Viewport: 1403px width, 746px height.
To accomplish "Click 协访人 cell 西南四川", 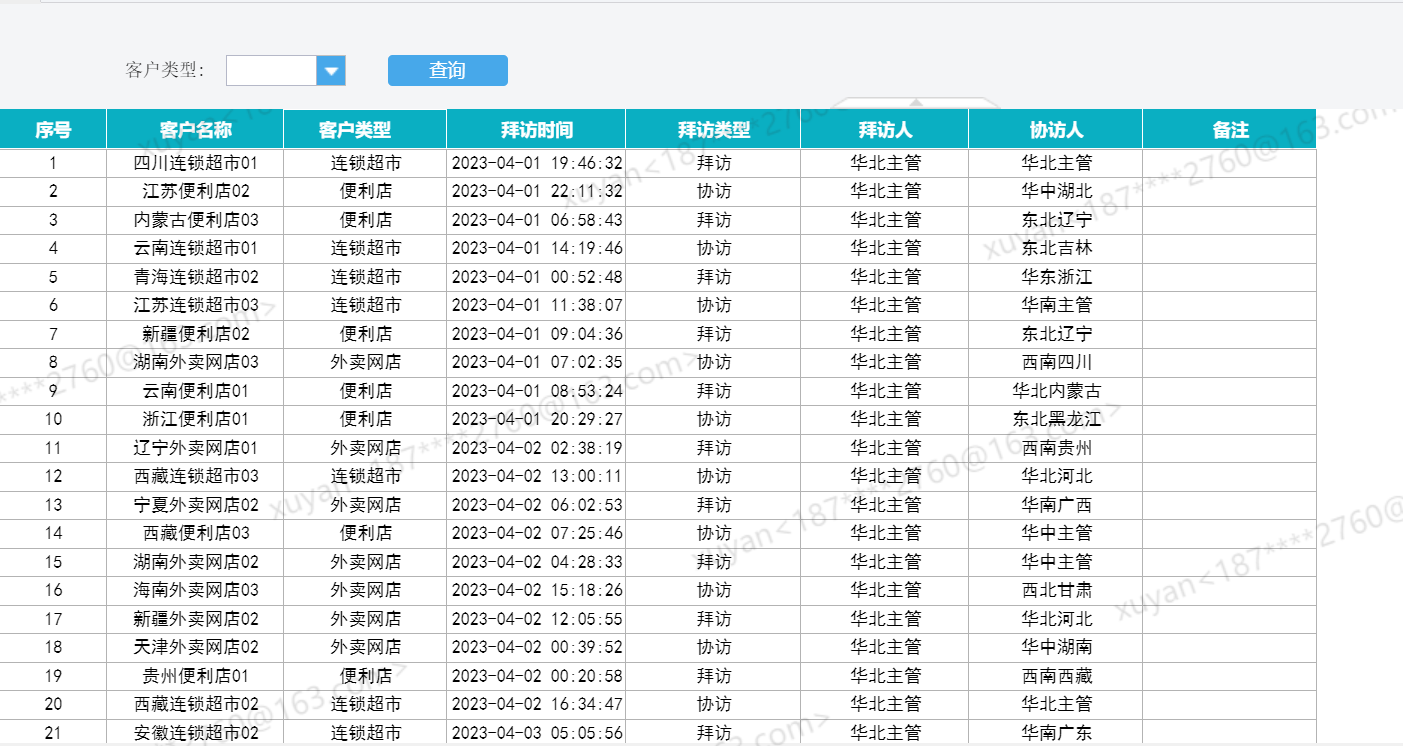I will 1056,362.
